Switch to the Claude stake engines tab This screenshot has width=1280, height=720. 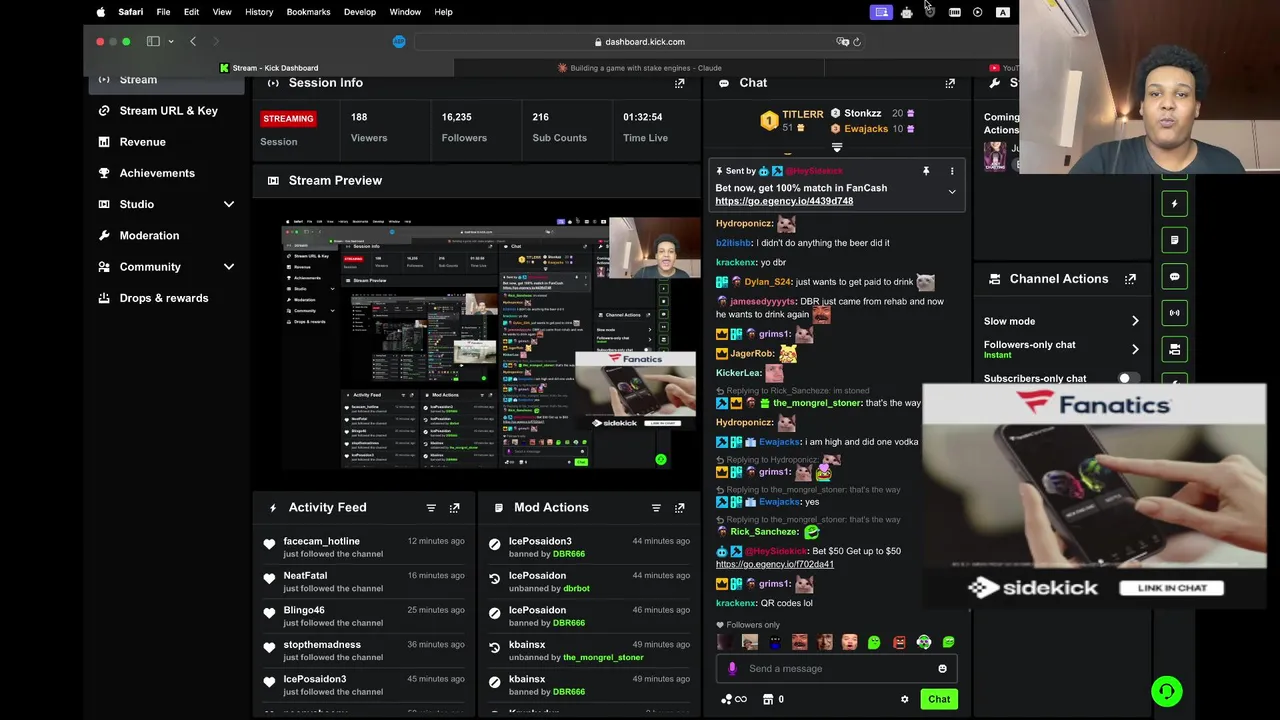640,68
